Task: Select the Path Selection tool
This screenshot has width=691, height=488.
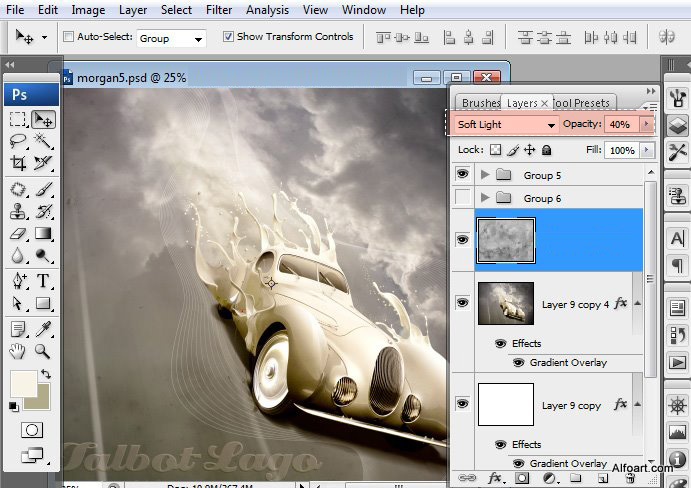Action: click(18, 303)
